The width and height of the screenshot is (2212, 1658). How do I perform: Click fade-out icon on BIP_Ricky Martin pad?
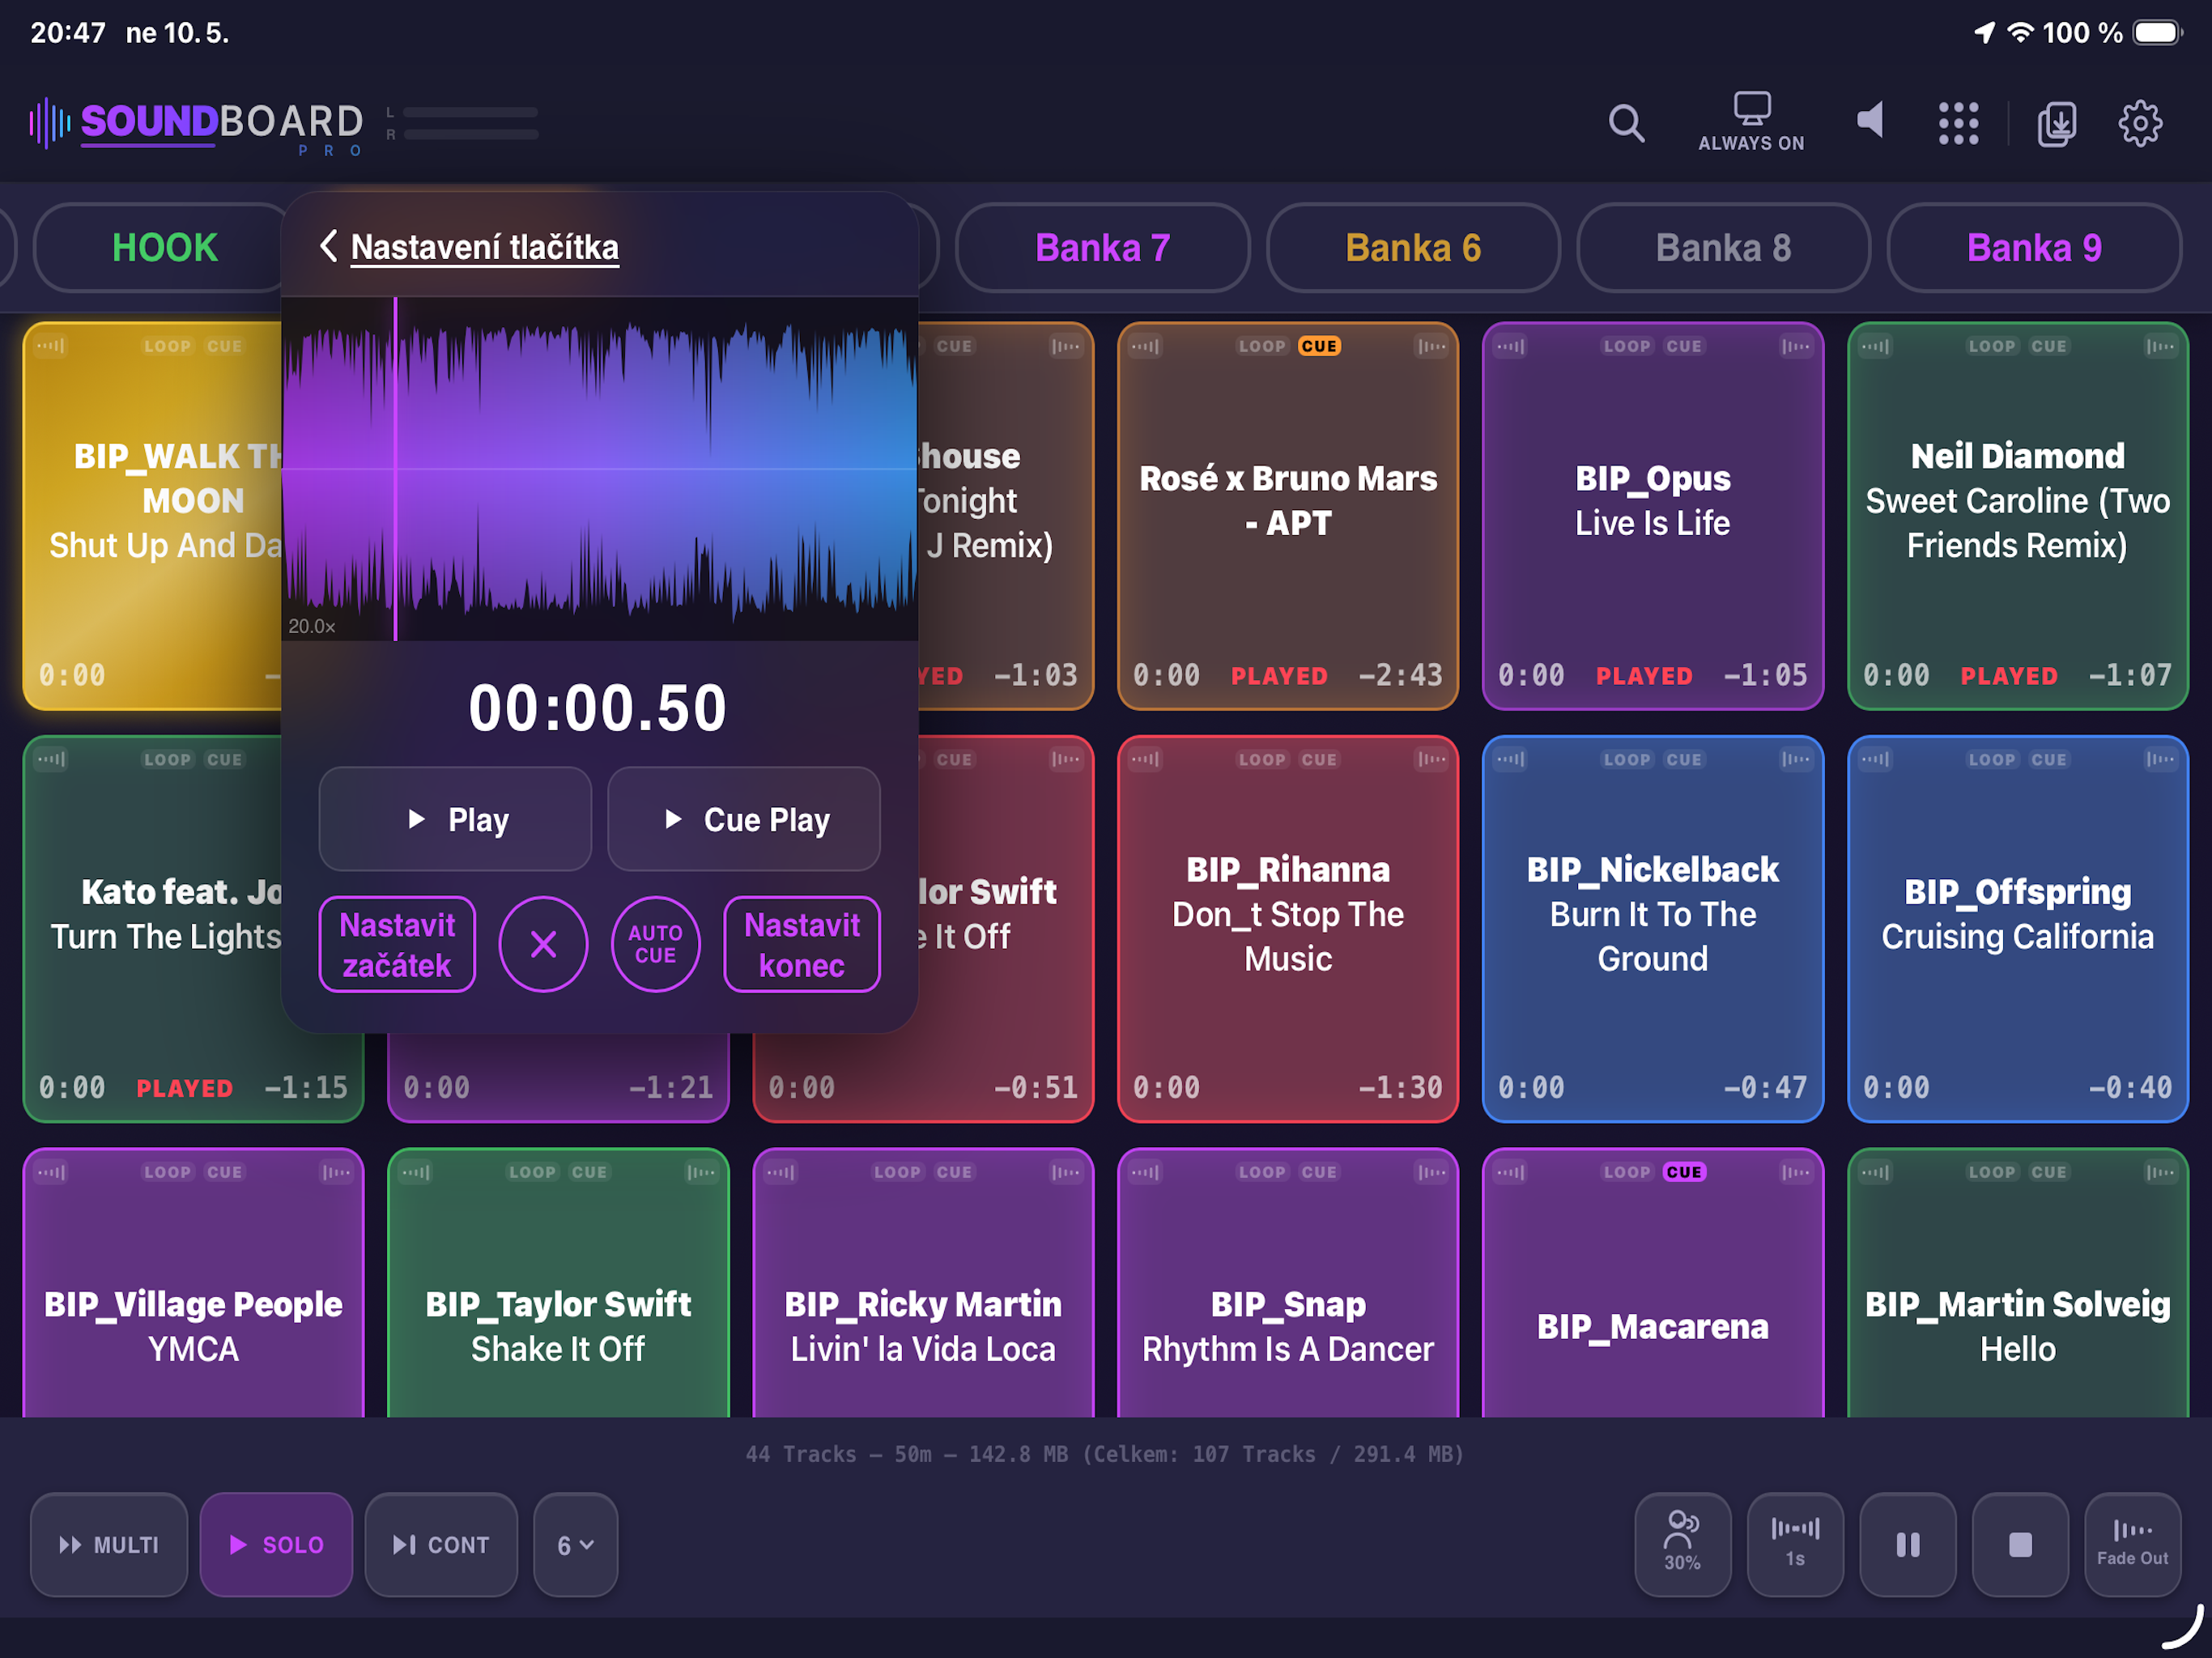(1066, 1172)
